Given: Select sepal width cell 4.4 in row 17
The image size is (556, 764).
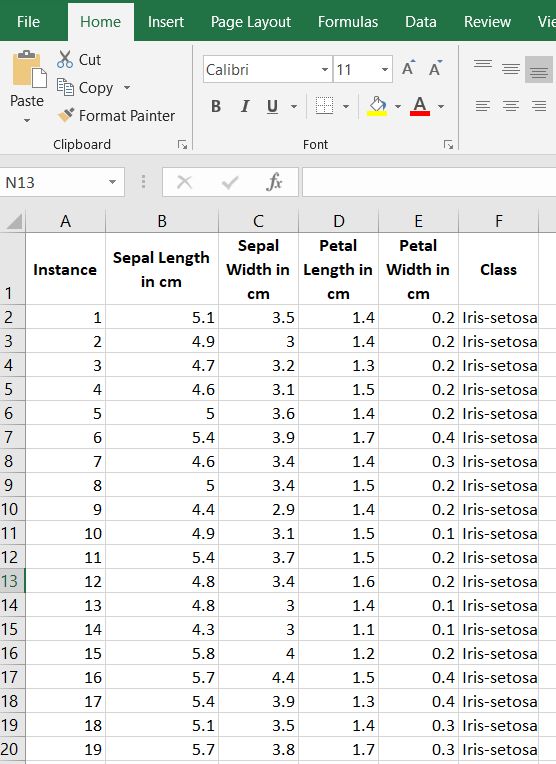Looking at the screenshot, I should coord(258,677).
